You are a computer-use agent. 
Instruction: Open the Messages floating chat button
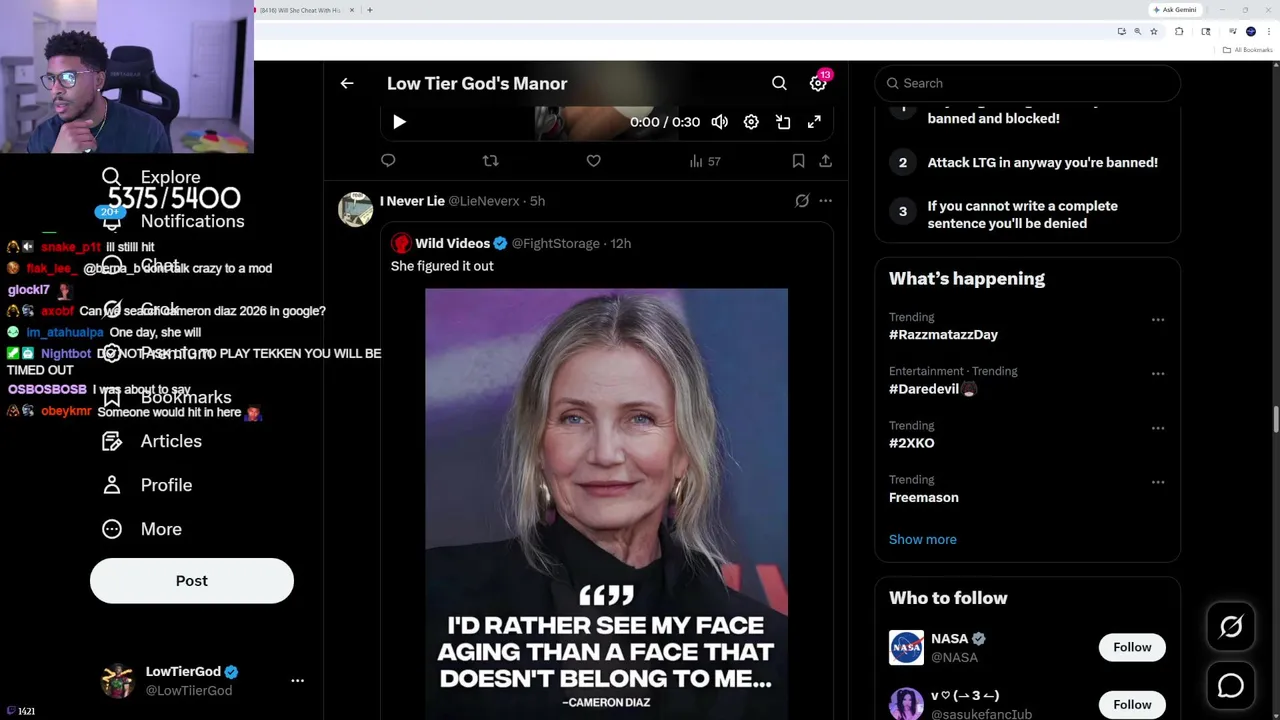[x=1231, y=685]
